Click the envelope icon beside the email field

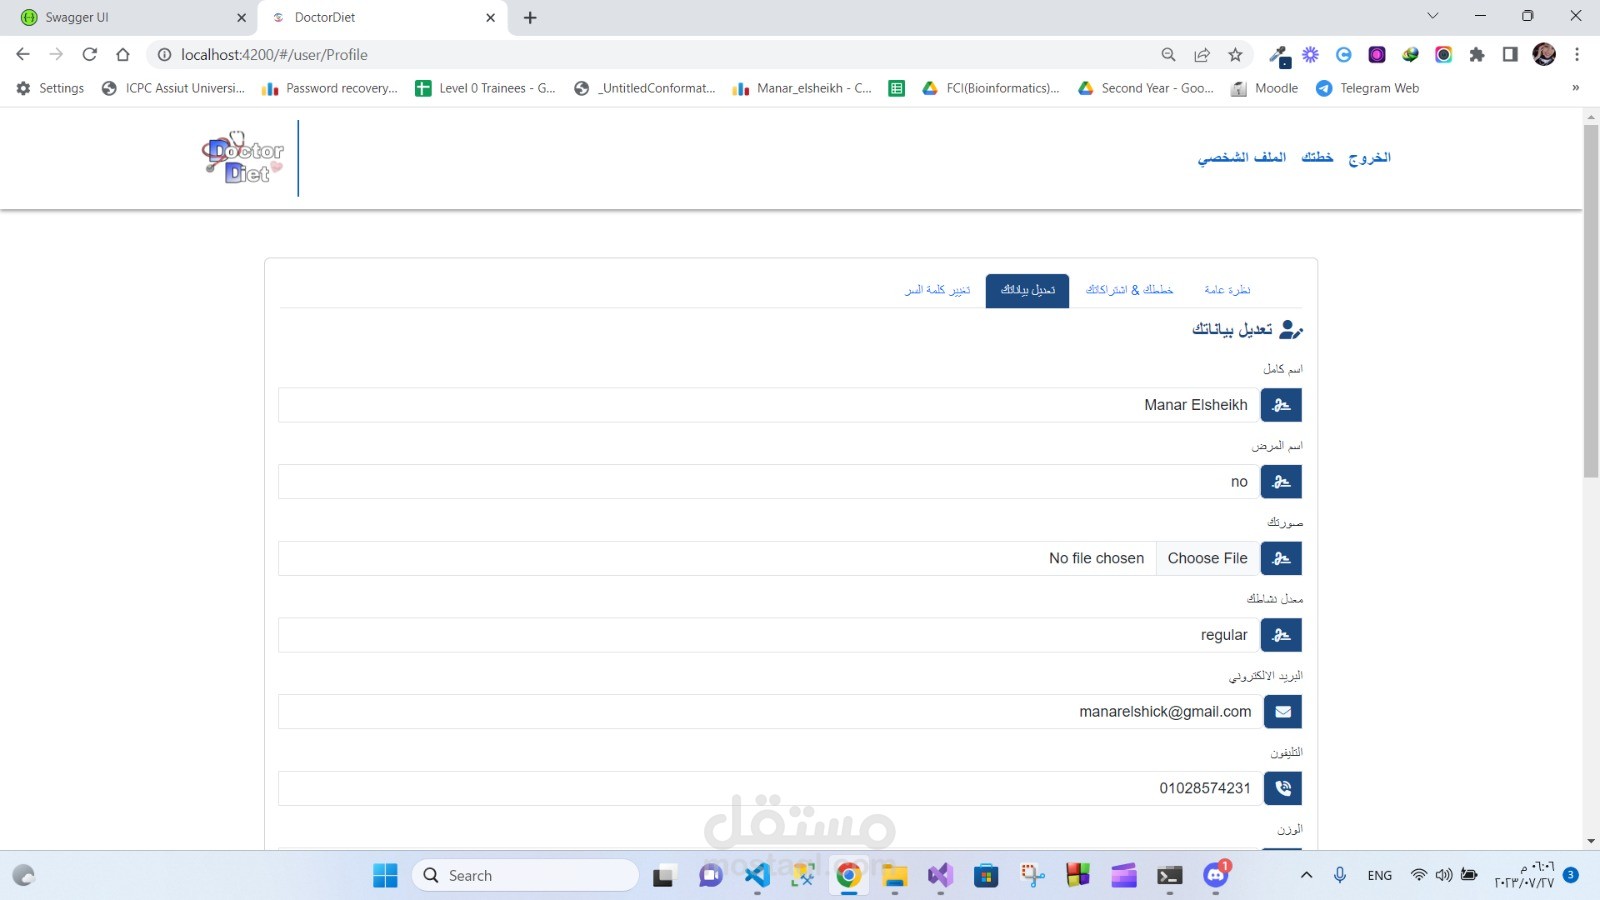pos(1283,712)
